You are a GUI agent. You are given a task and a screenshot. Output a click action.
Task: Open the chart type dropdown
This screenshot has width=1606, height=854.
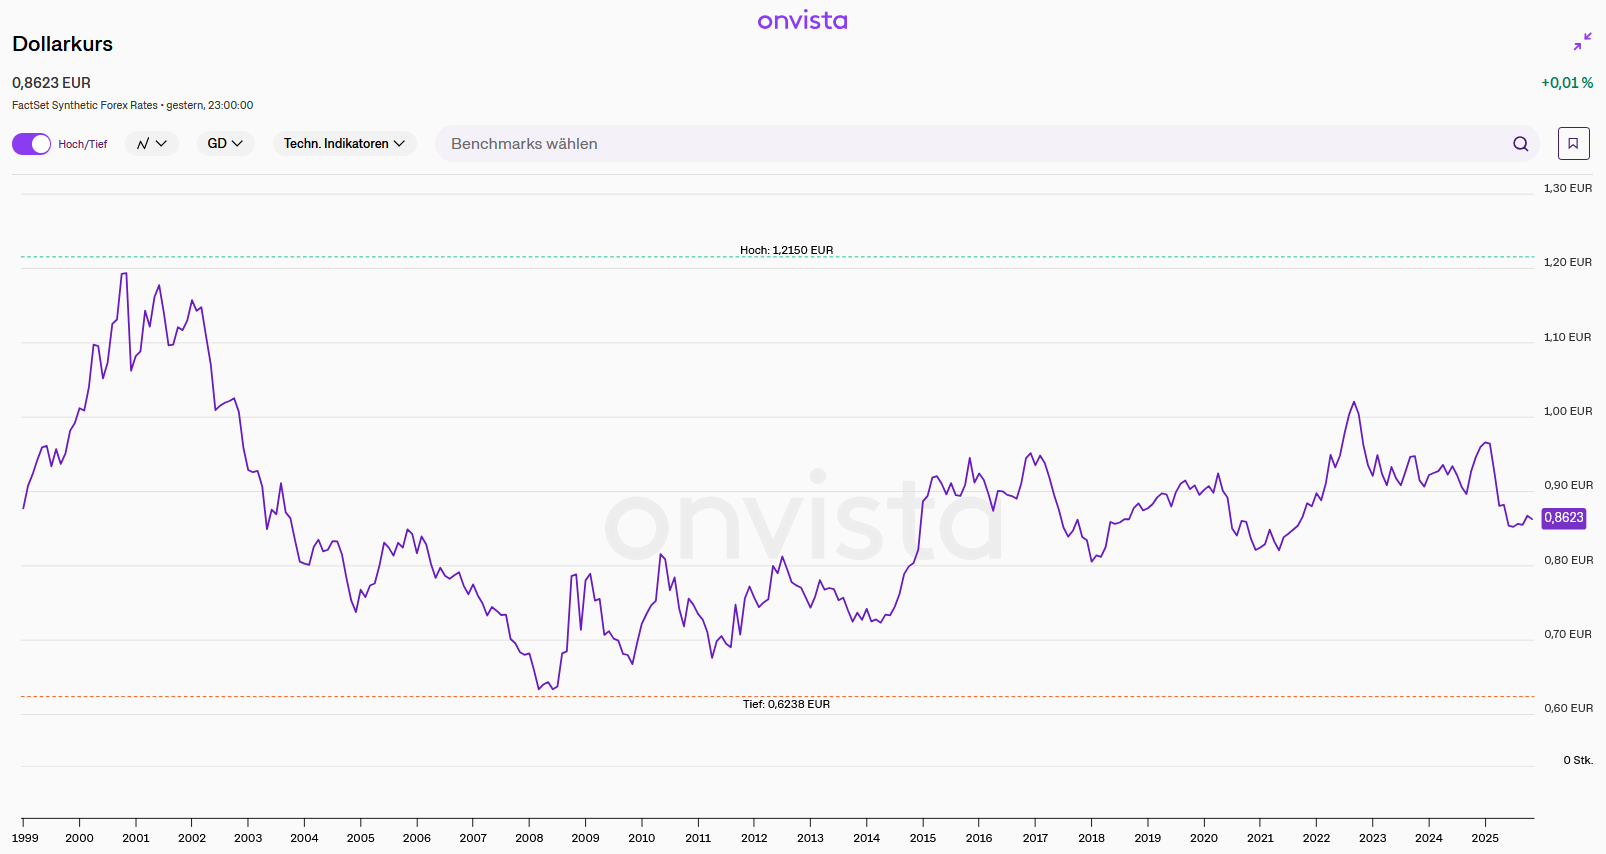pyautogui.click(x=152, y=144)
